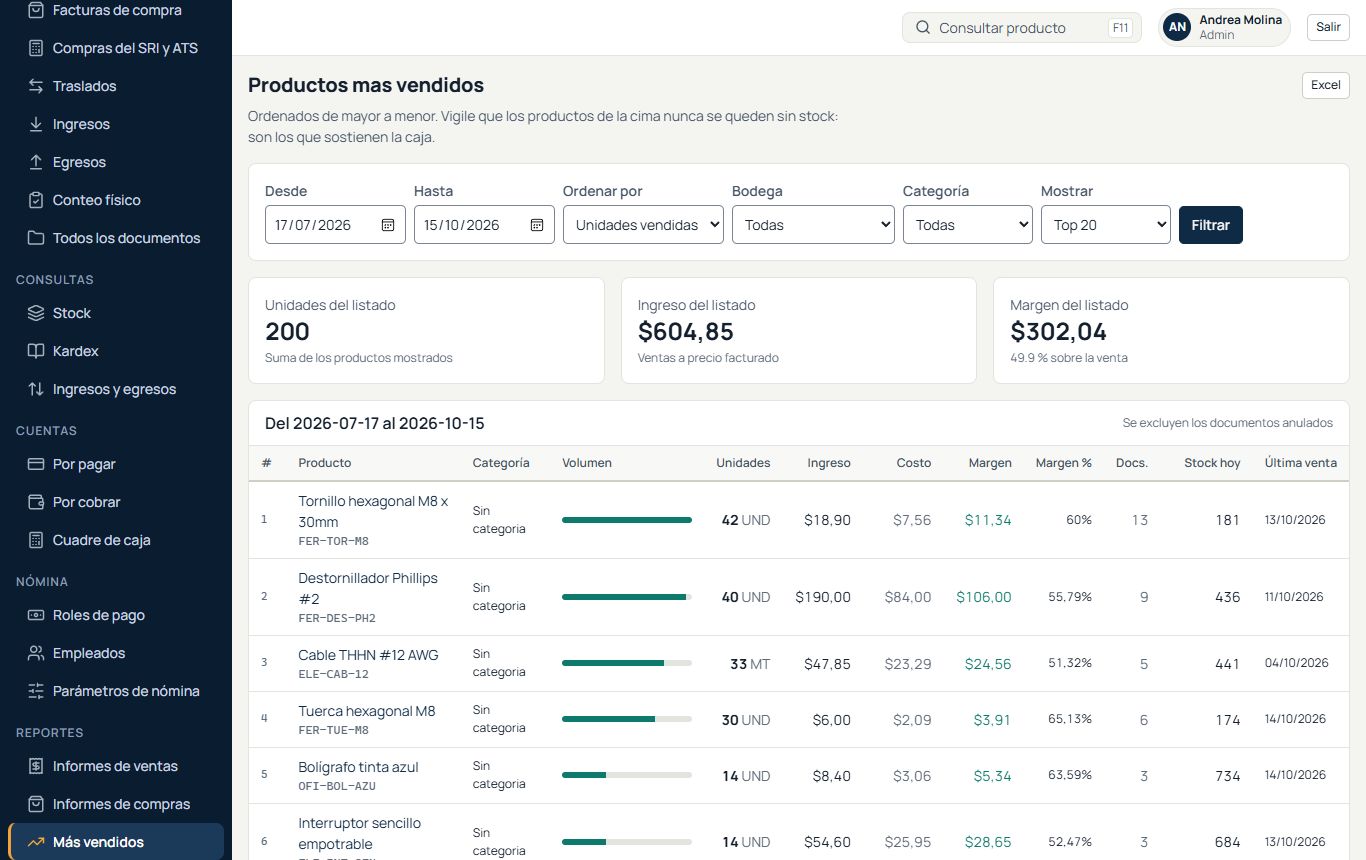
Task: Open the Ordenar por dropdown
Action: (x=643, y=225)
